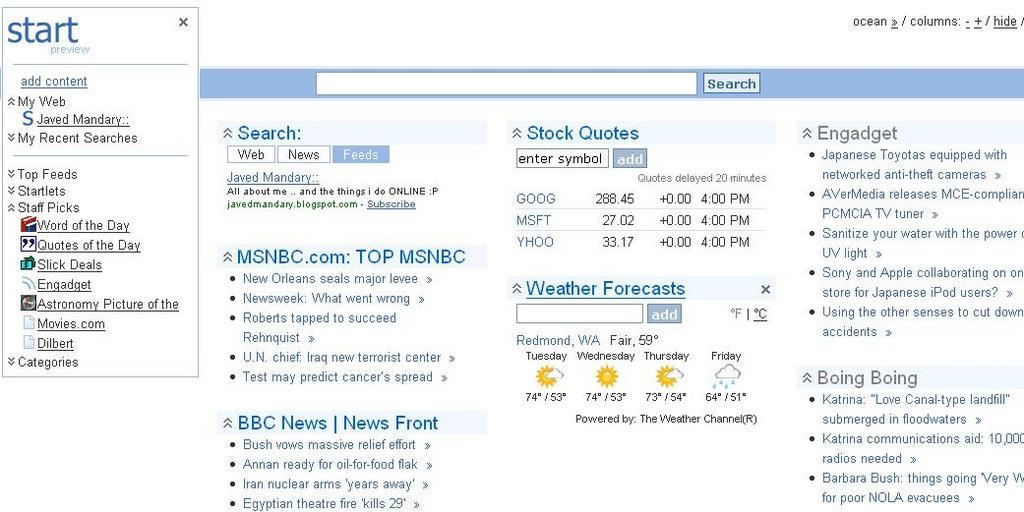Image resolution: width=1024 pixels, height=512 pixels.
Task: Open the Word of the Day feed icon
Action: [x=28, y=225]
